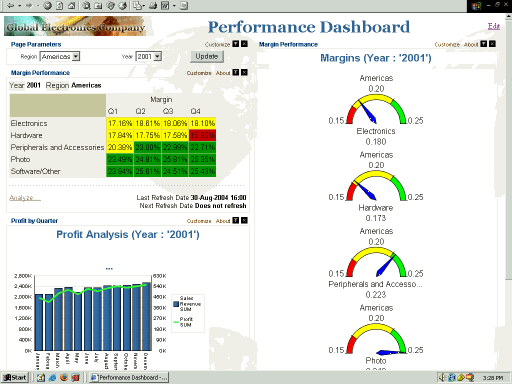Launch Internet Explorer from quick launch
This screenshot has width=512, height=384.
[52, 377]
